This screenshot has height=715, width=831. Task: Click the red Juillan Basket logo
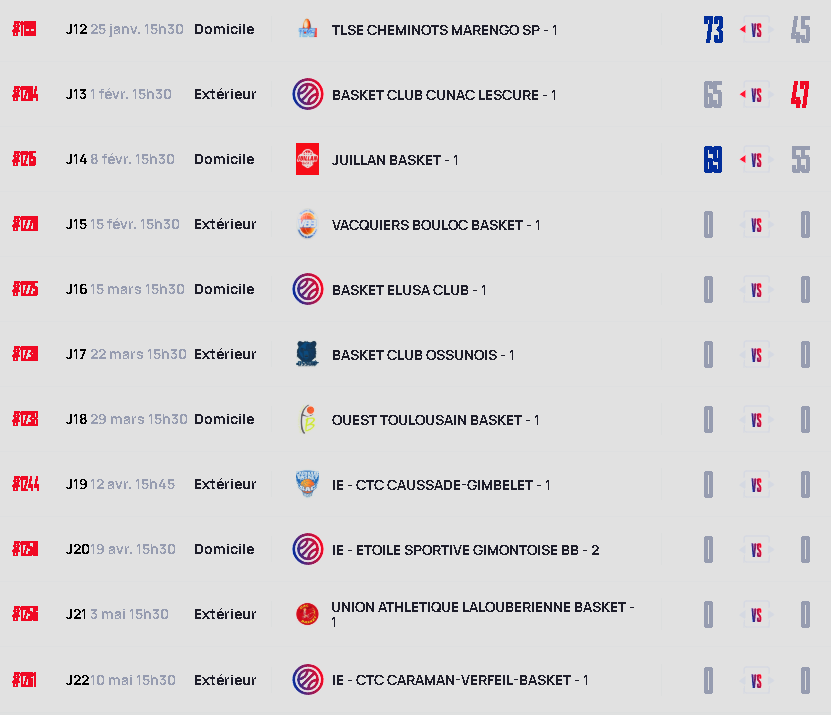click(x=307, y=160)
